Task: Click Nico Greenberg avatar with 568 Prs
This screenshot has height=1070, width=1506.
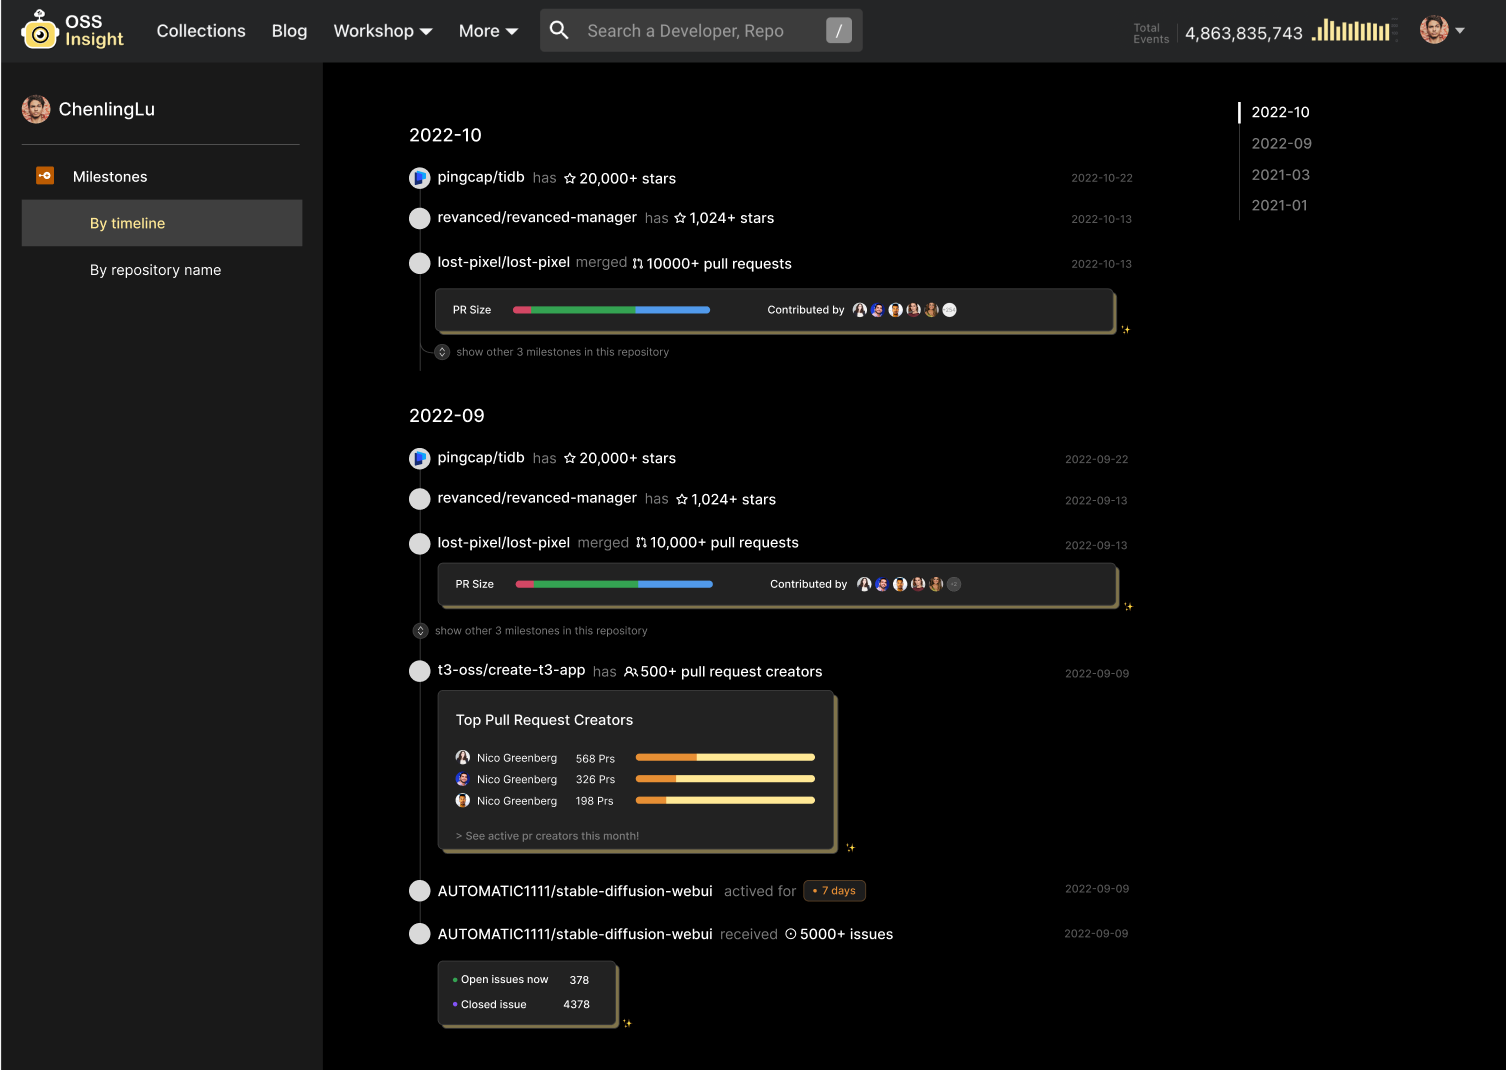Action: (x=463, y=758)
